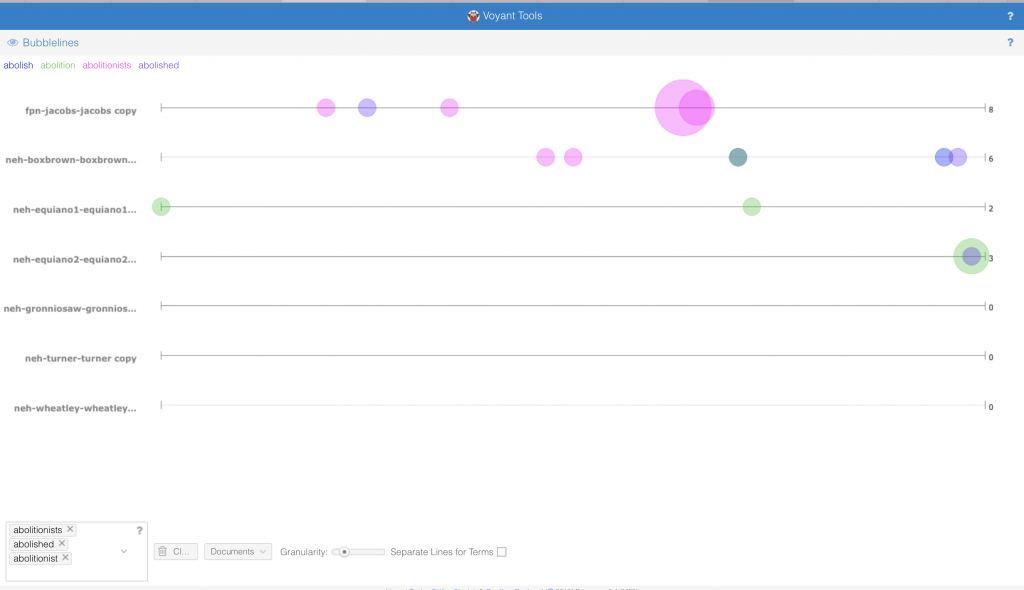The width and height of the screenshot is (1024, 590).
Task: Remove the 'abolitionists' term tag
Action: point(71,530)
